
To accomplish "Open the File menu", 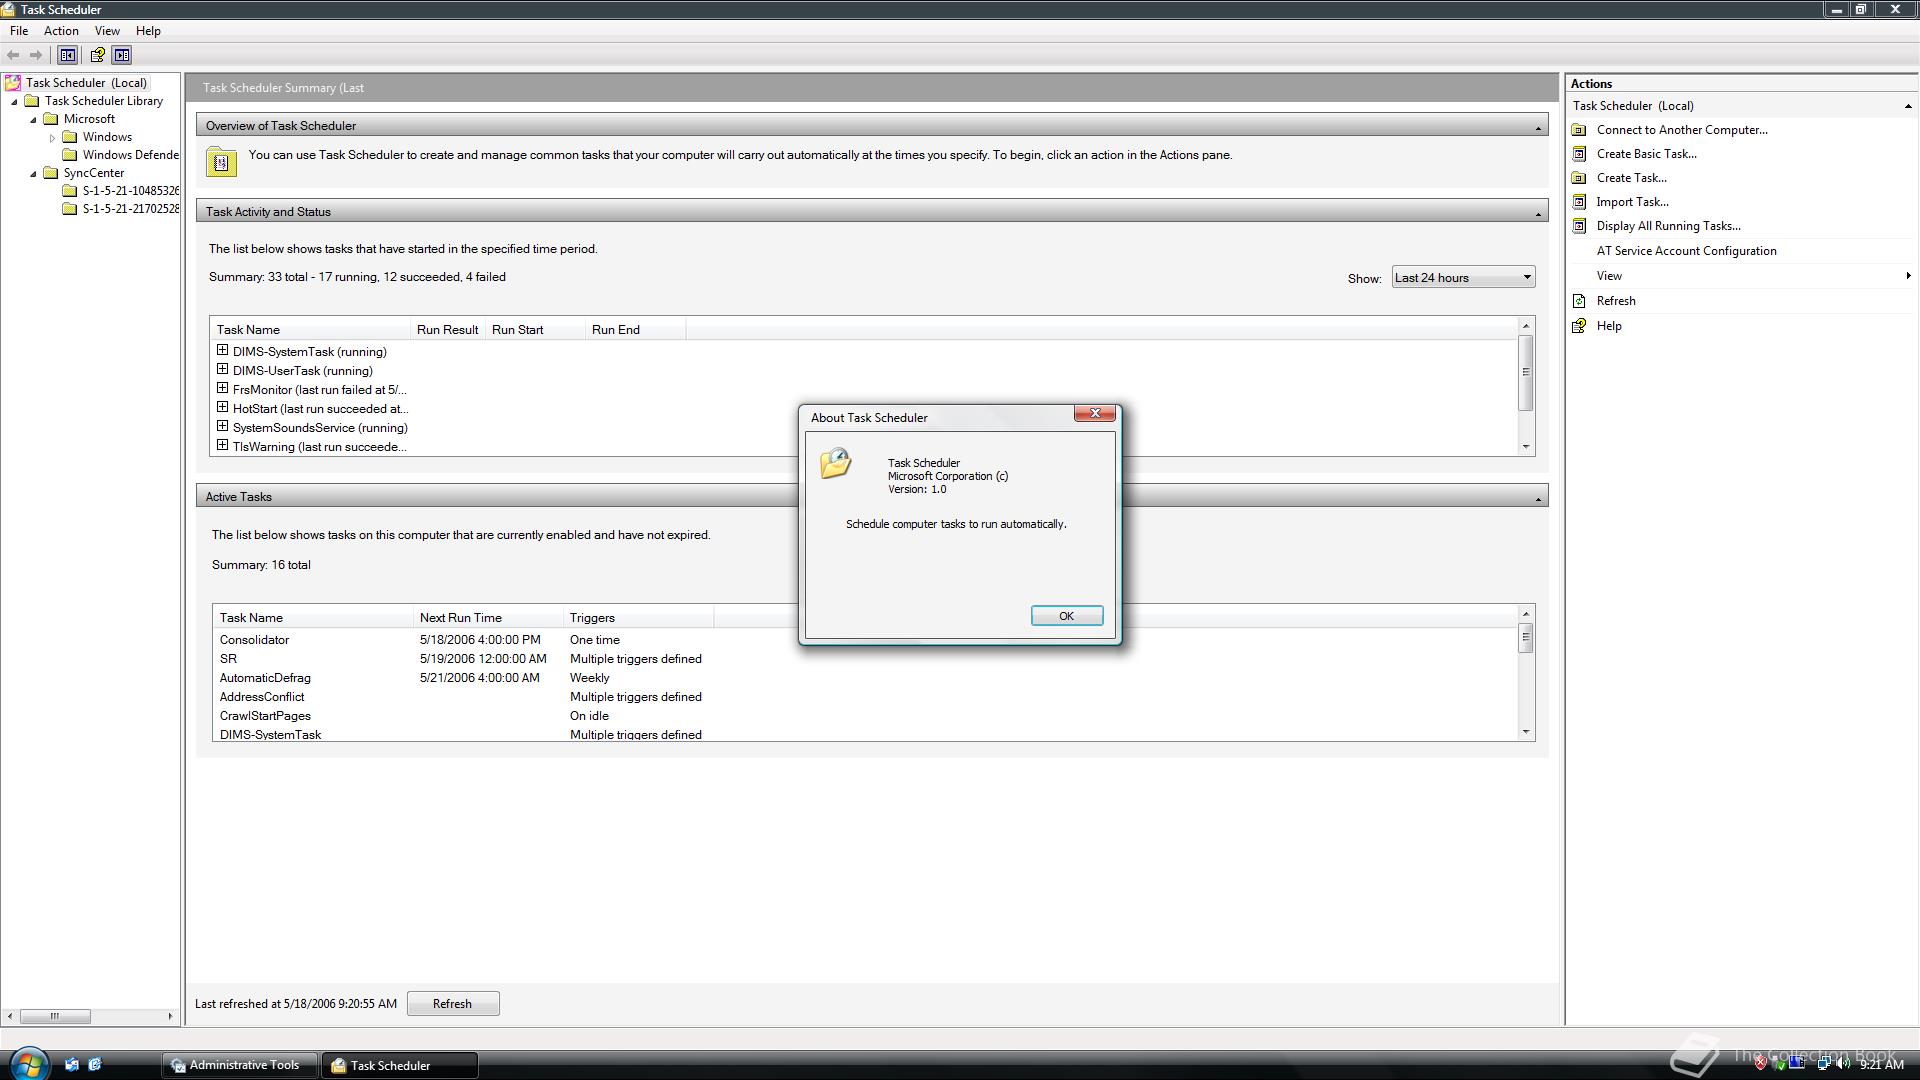I will click(19, 31).
